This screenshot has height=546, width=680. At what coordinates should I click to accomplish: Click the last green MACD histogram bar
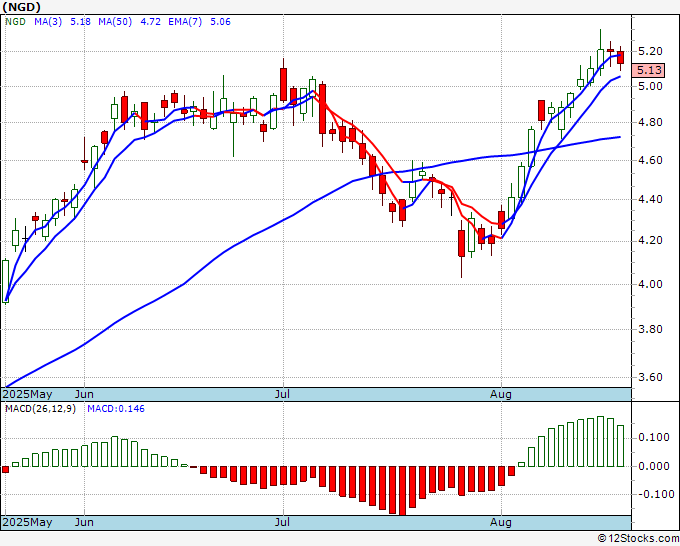621,446
